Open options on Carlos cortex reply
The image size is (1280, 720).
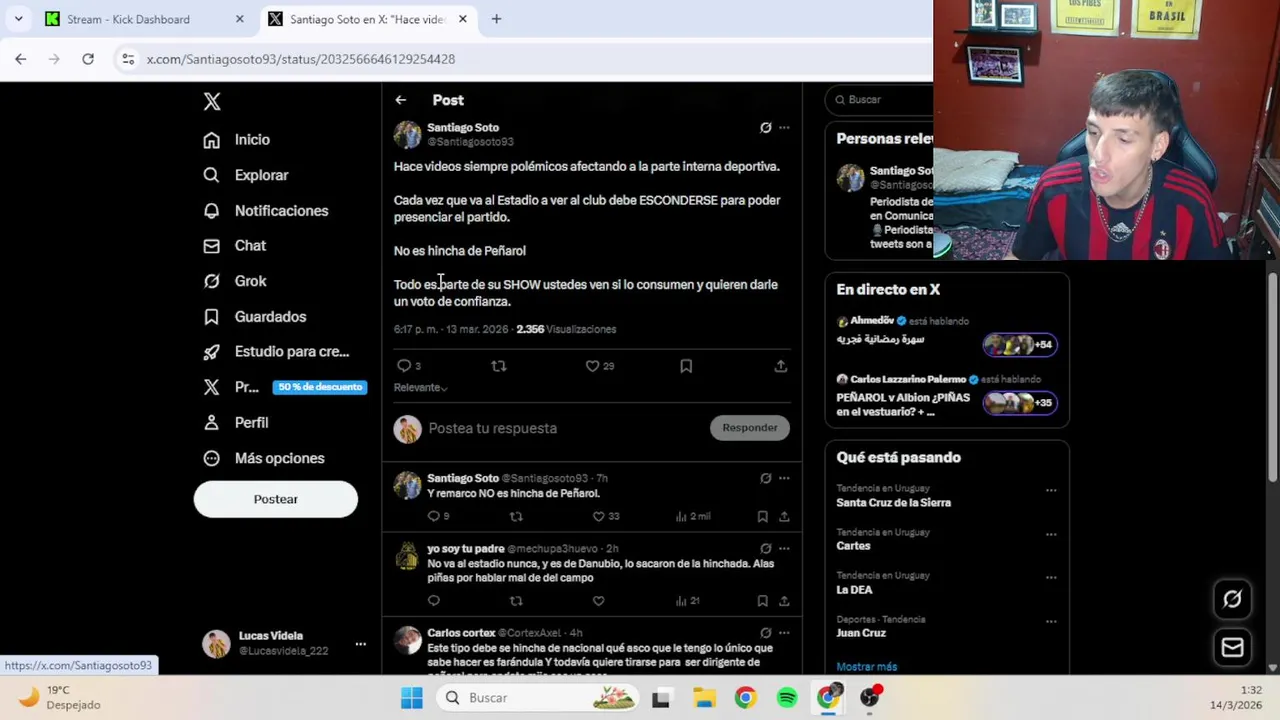784,633
